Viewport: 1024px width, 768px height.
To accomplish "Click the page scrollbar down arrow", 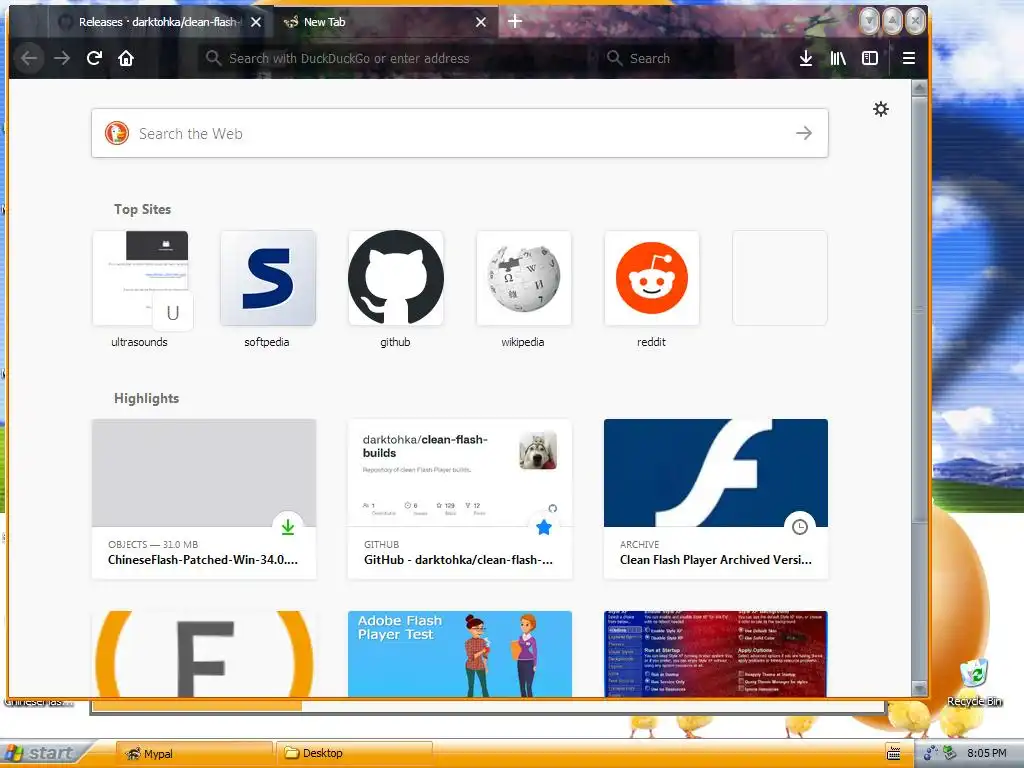I will [920, 688].
